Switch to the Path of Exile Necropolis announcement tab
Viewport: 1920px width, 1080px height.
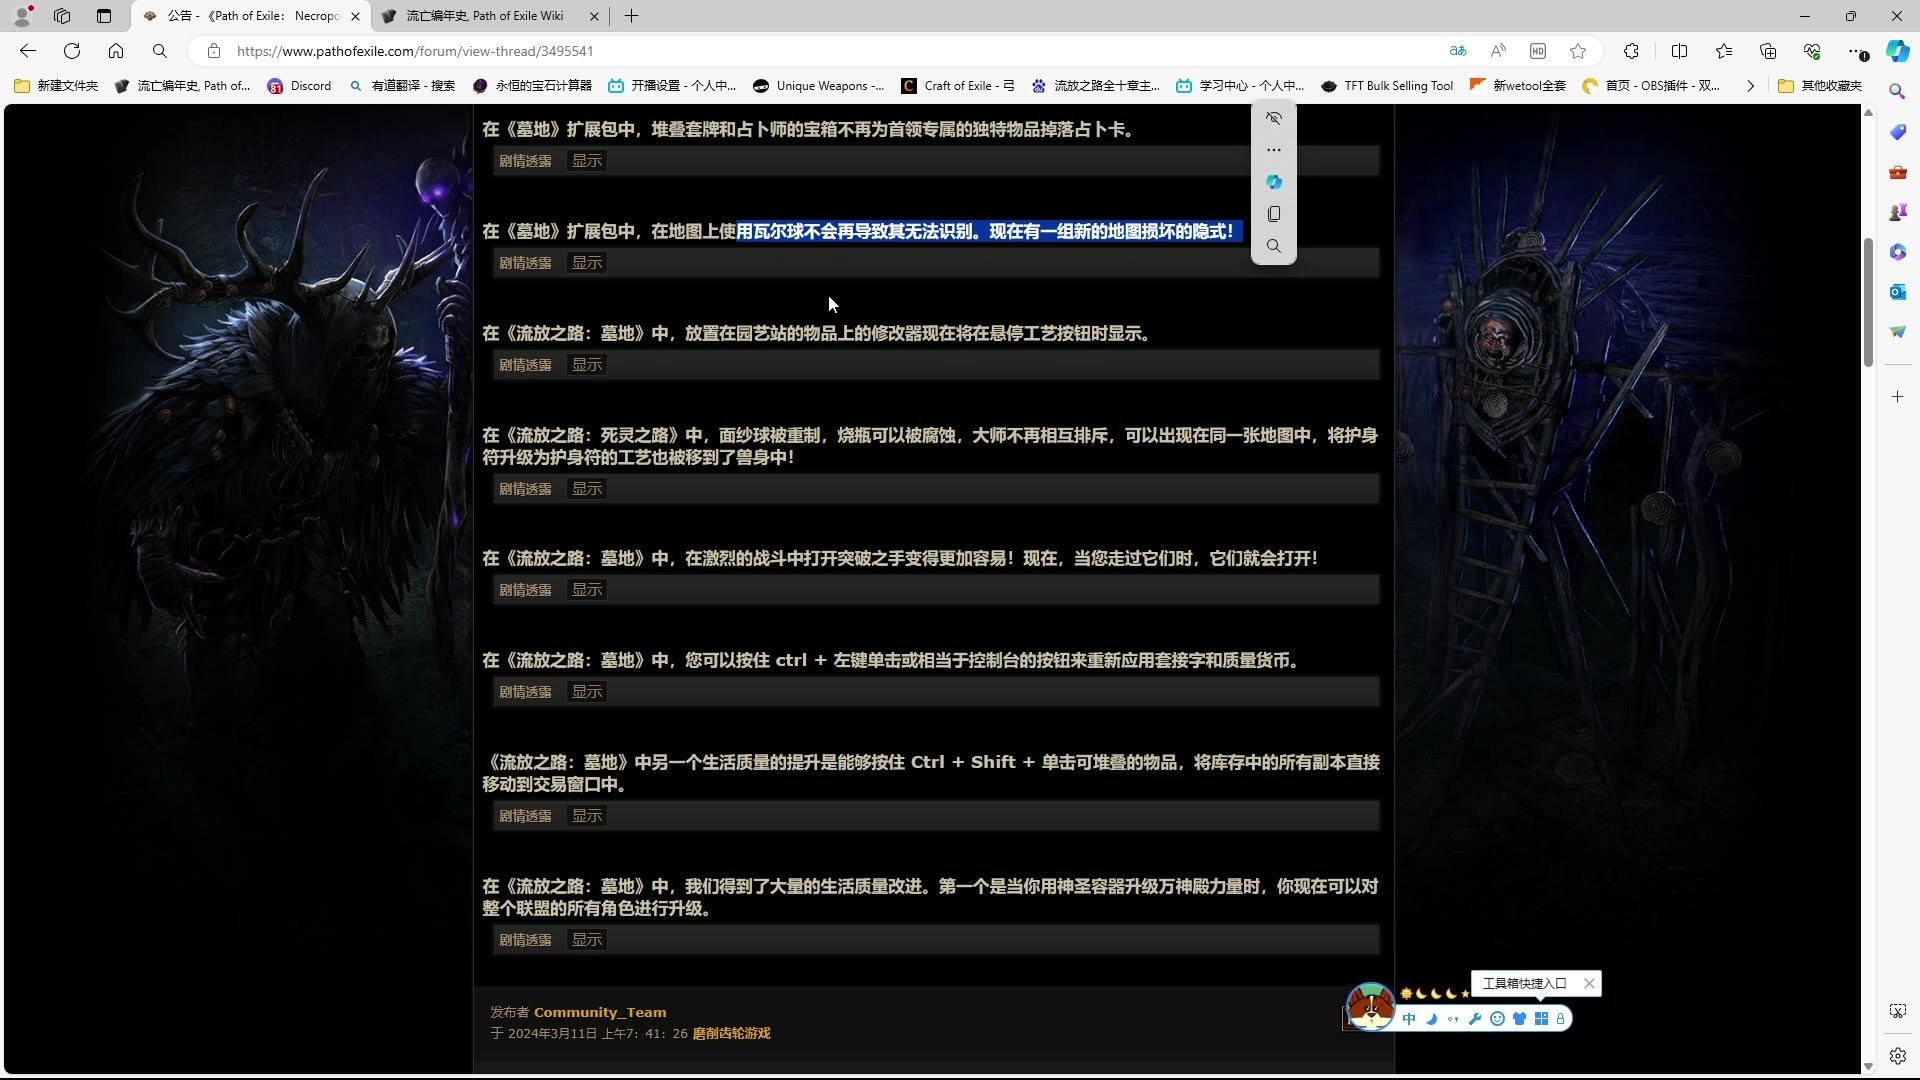[250, 16]
